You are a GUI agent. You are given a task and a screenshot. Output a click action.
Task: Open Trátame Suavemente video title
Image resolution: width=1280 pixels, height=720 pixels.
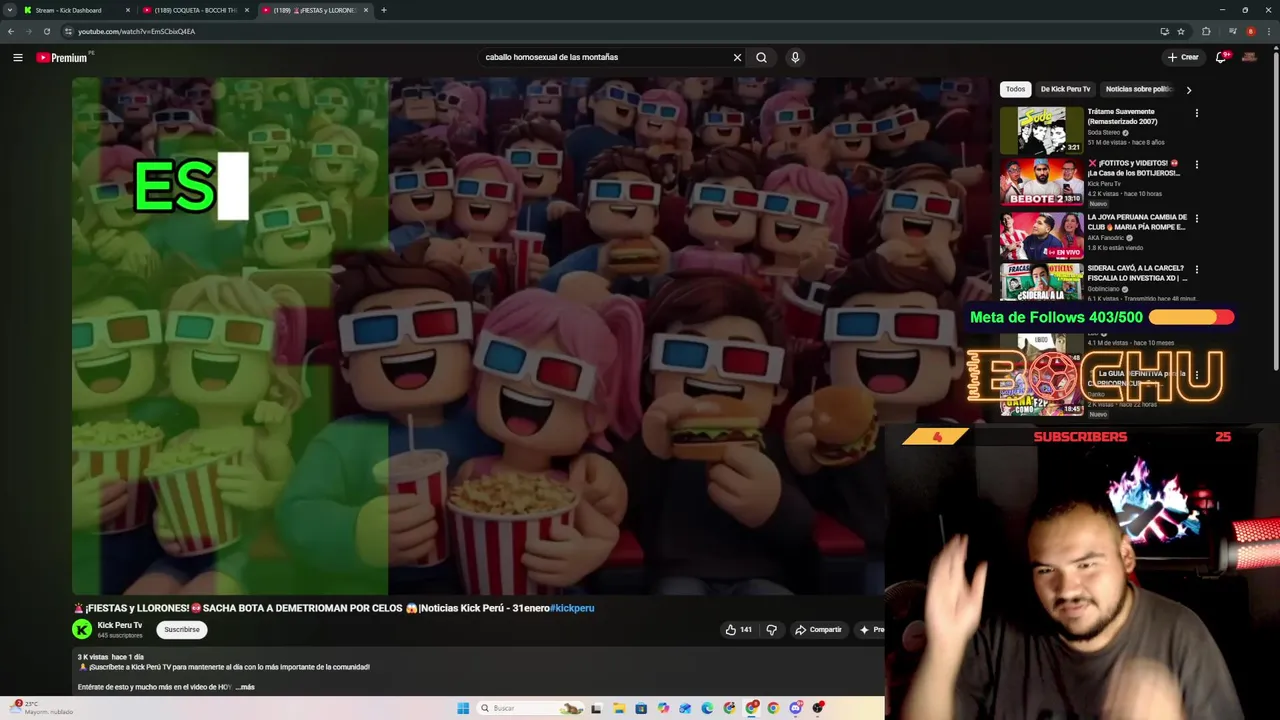[1122, 117]
